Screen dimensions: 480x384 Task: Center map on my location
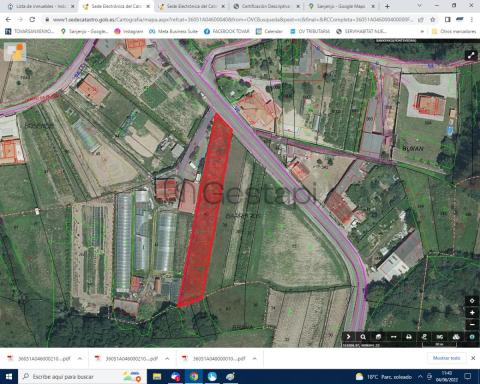[472, 301]
